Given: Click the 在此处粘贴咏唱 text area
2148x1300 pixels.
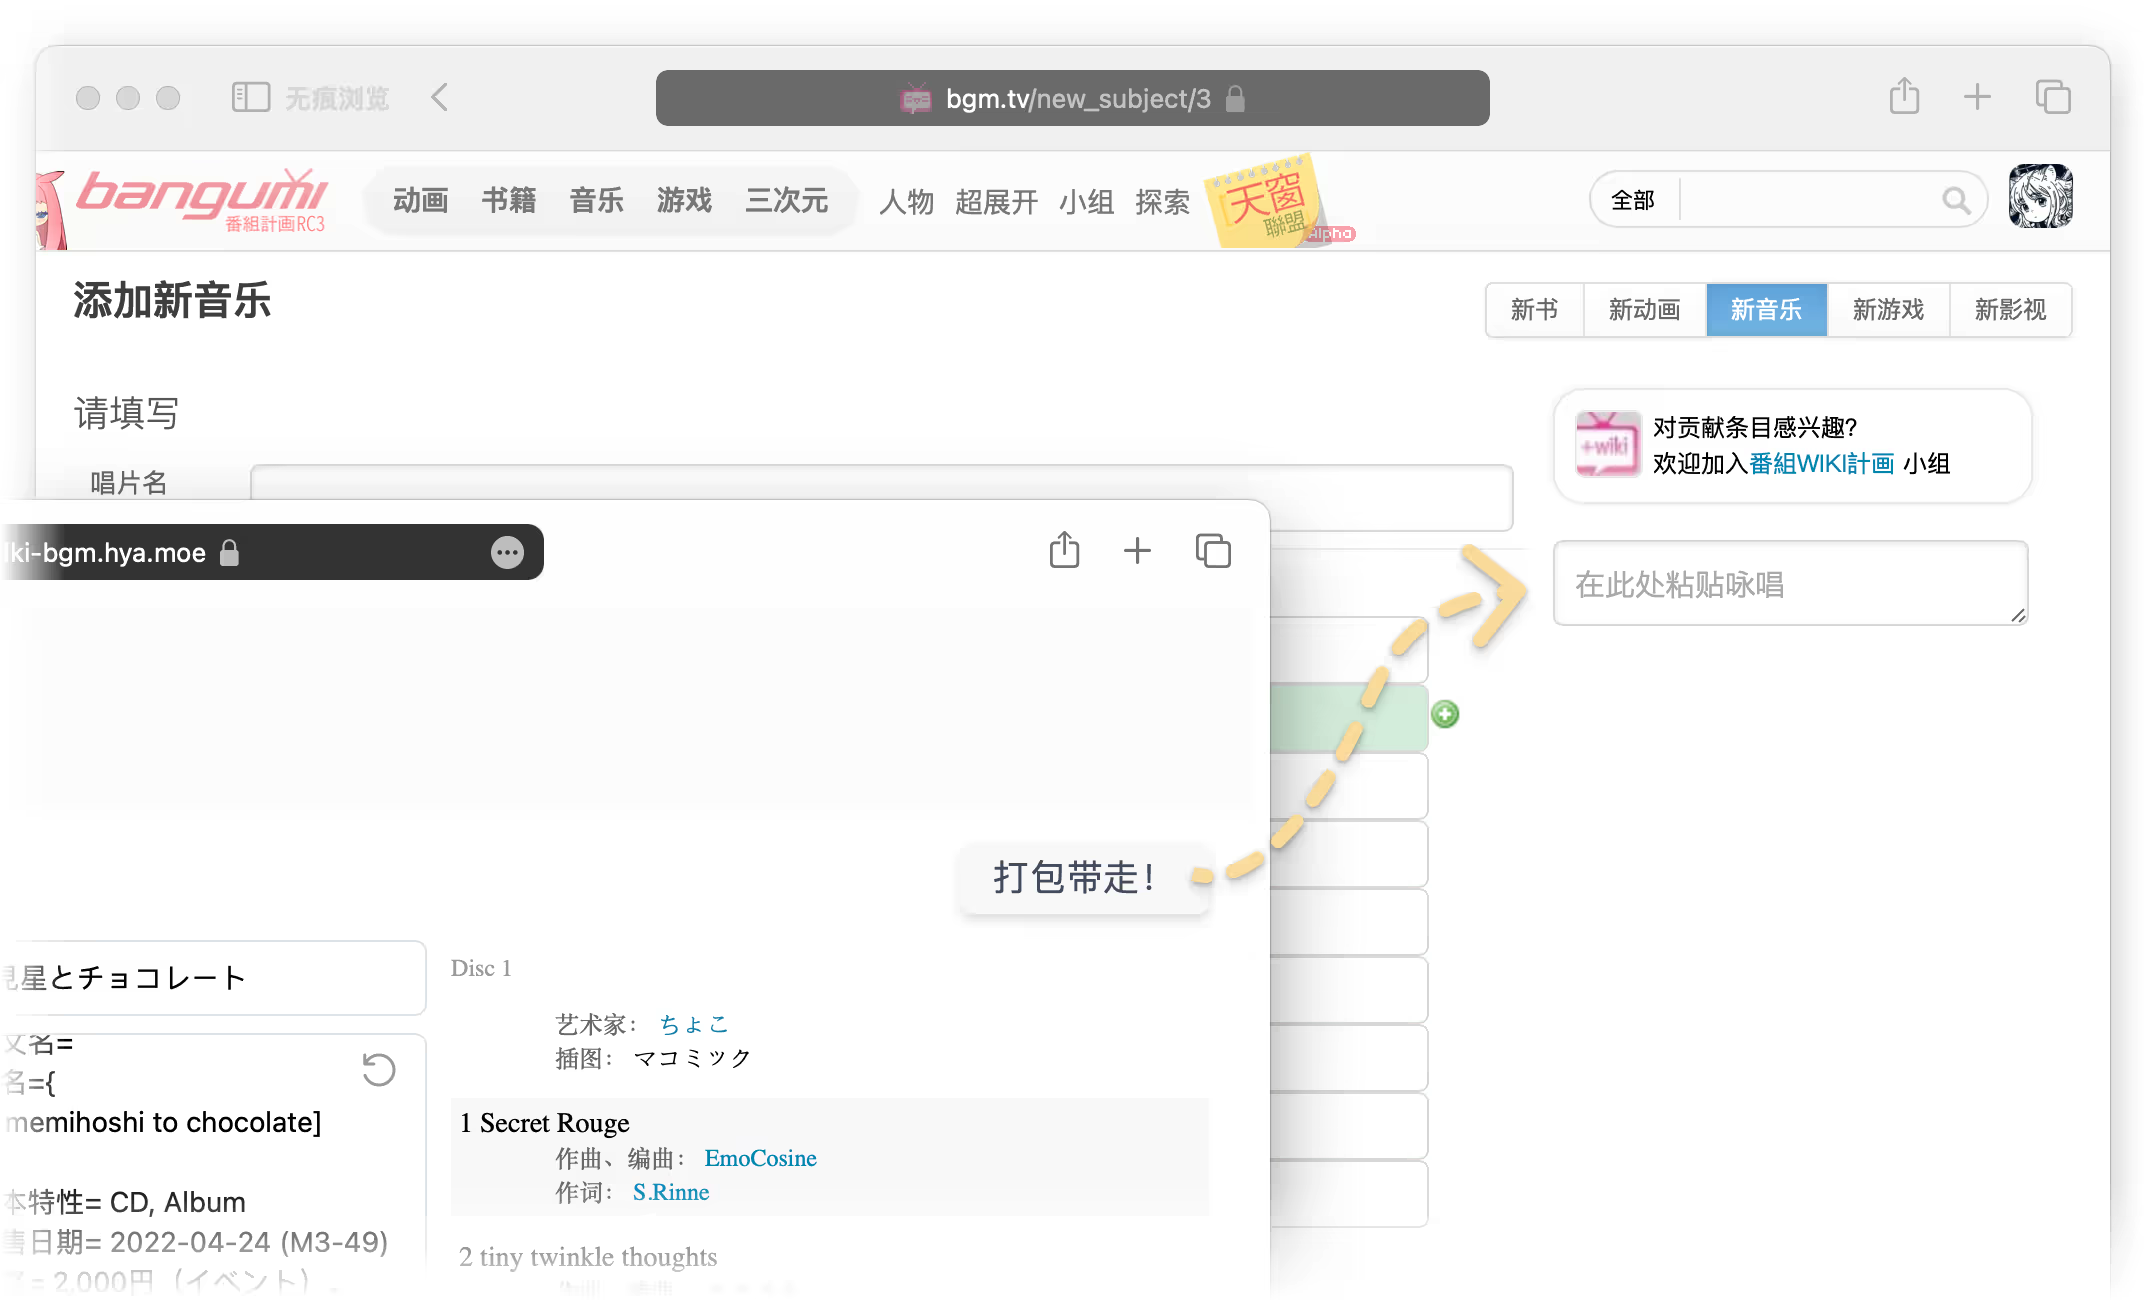Looking at the screenshot, I should tap(1790, 584).
